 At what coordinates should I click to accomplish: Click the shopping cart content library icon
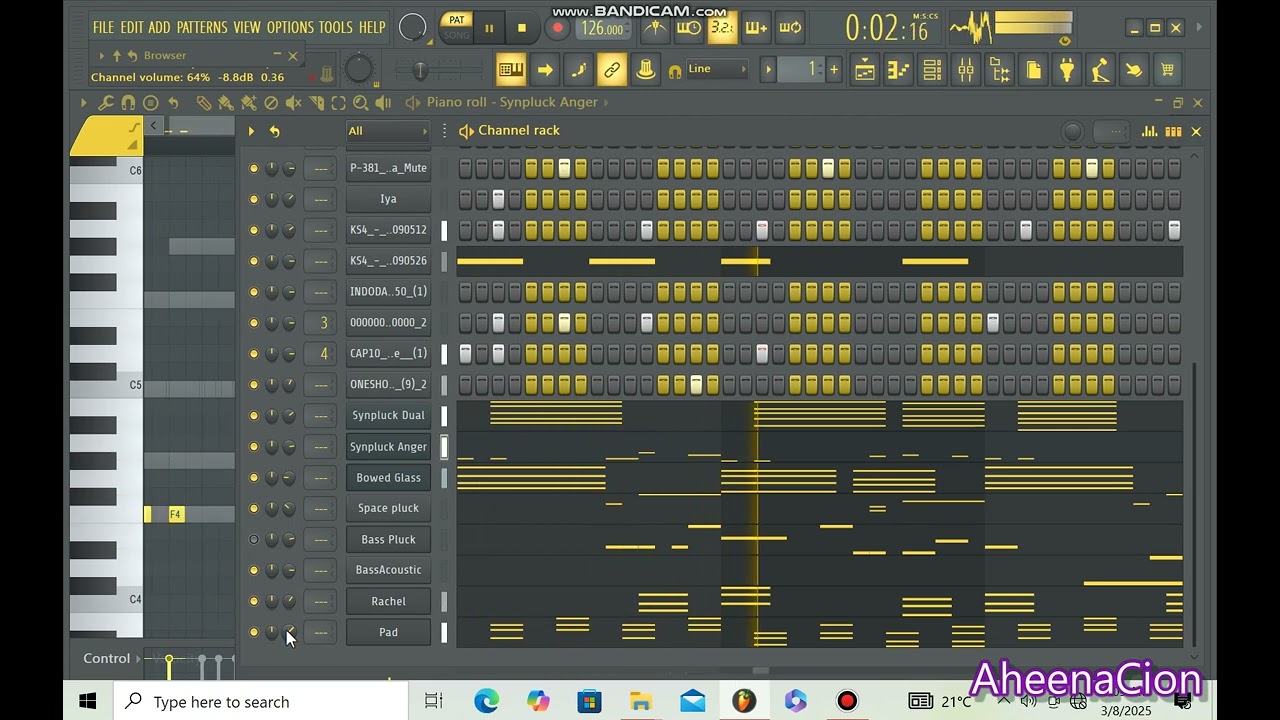coord(1167,70)
